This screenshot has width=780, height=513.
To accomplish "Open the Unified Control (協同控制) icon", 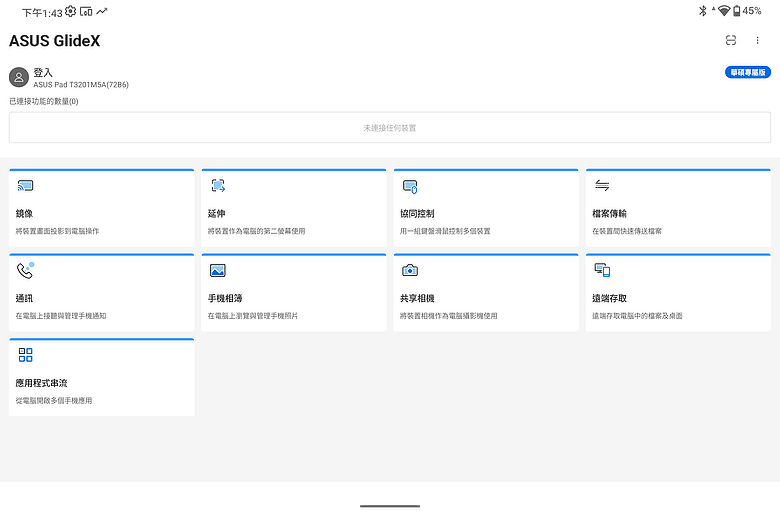I will point(410,187).
